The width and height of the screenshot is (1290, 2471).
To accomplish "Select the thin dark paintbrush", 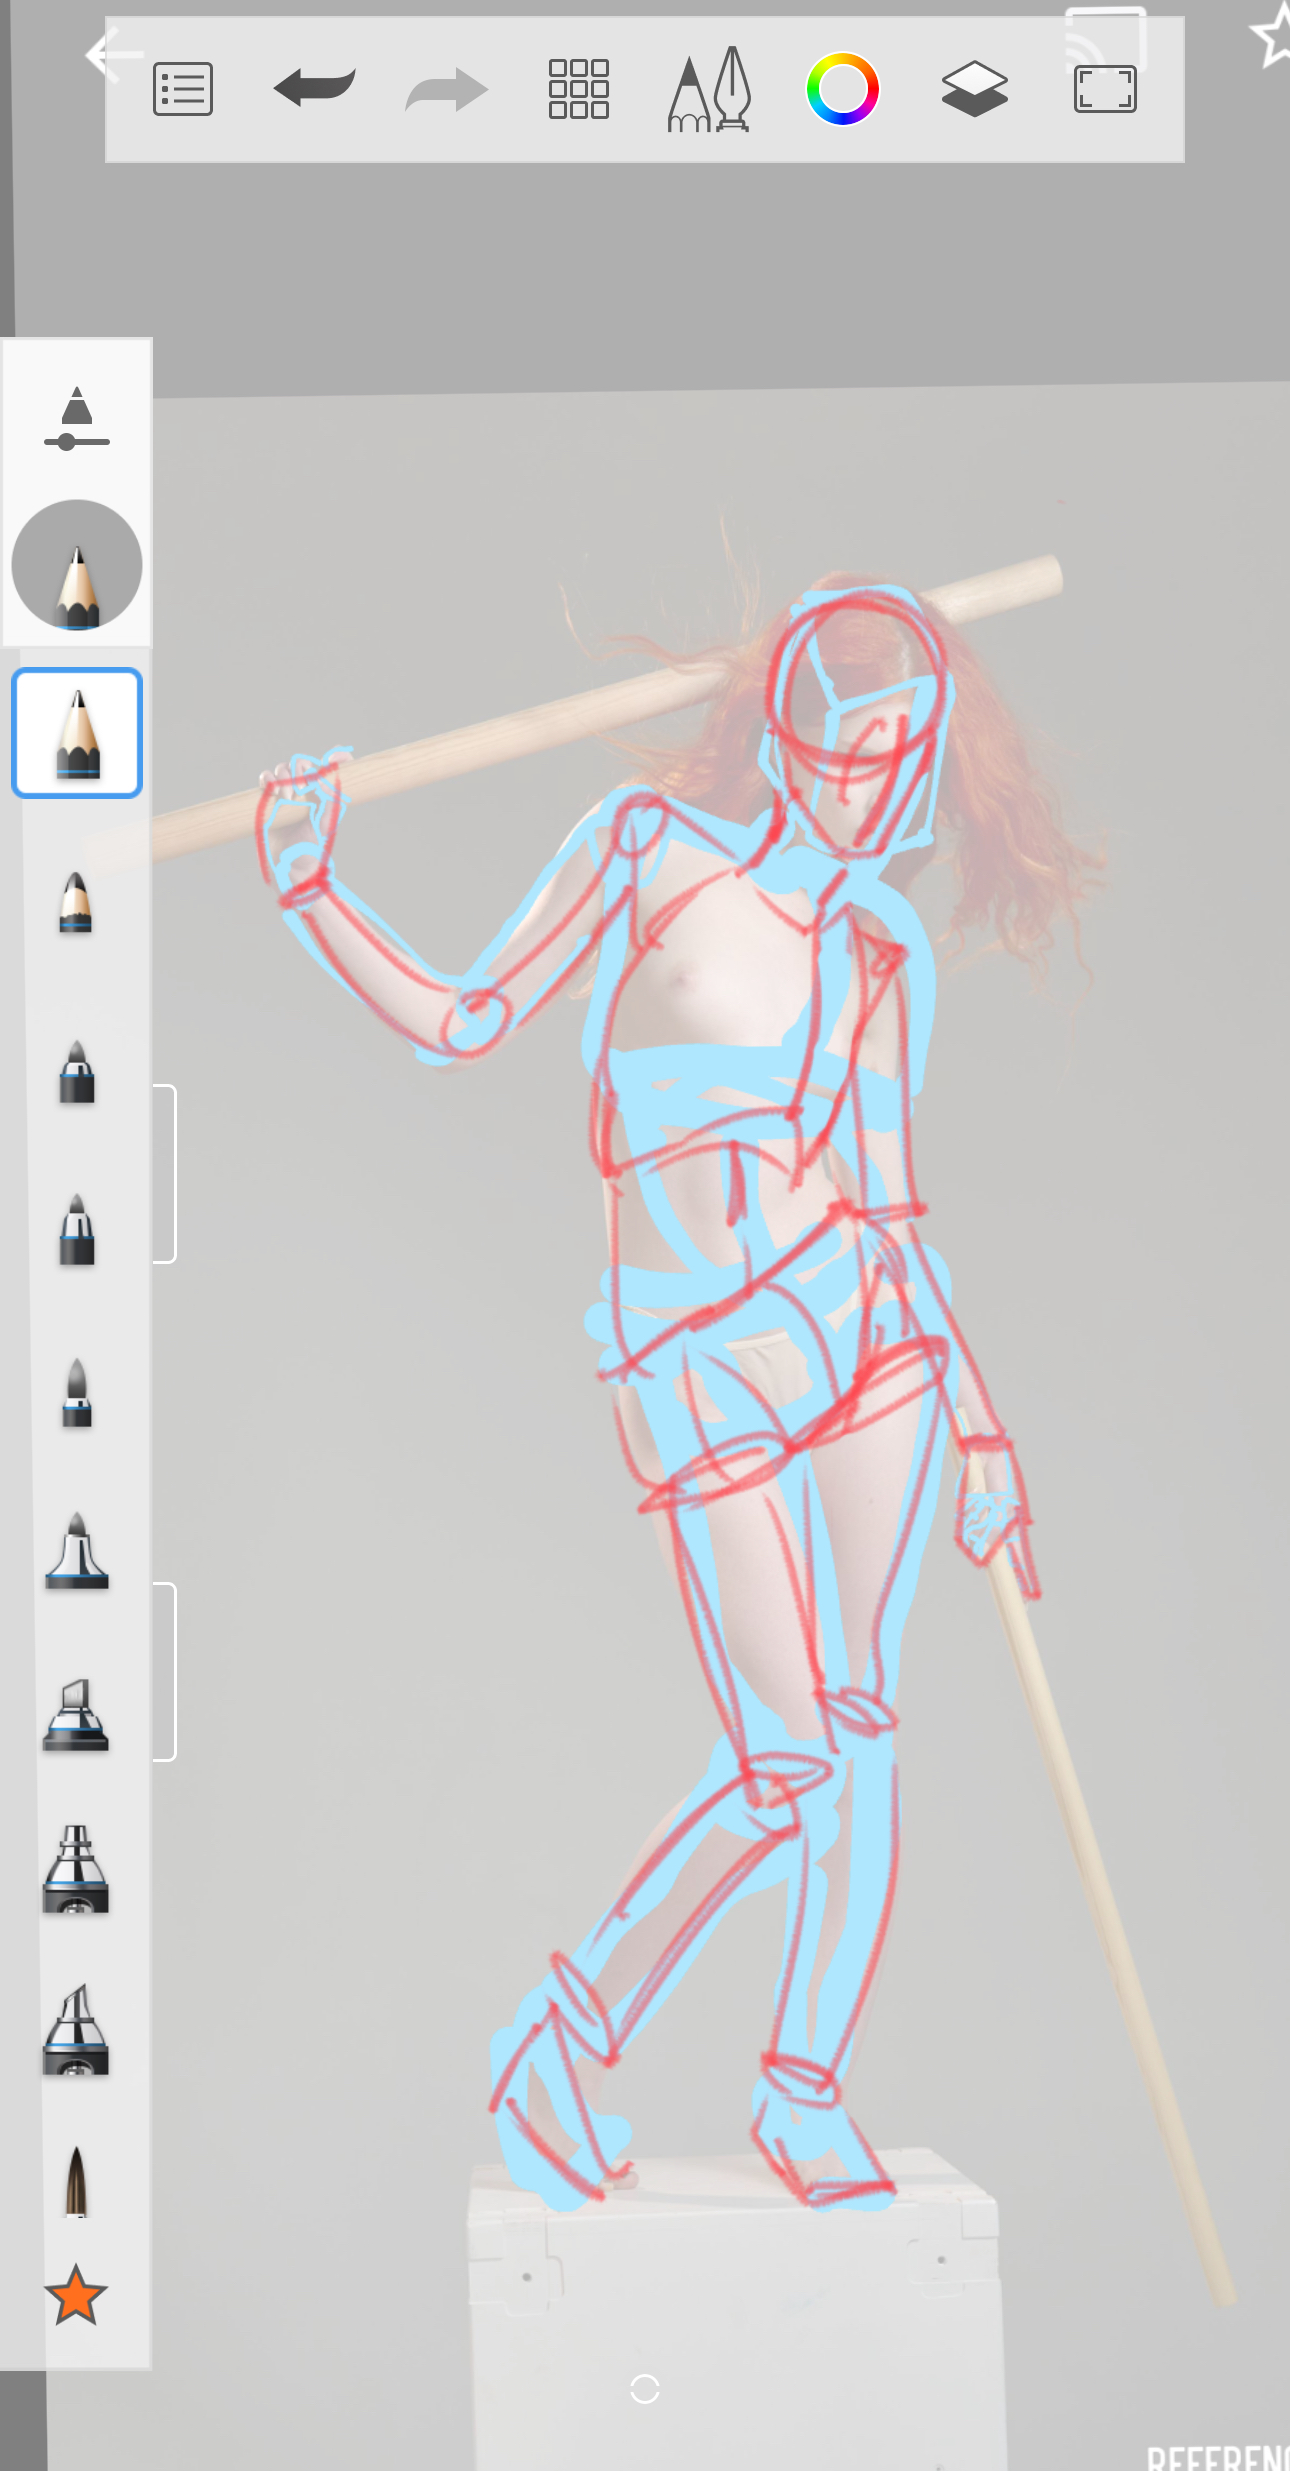I will [x=76, y=2180].
